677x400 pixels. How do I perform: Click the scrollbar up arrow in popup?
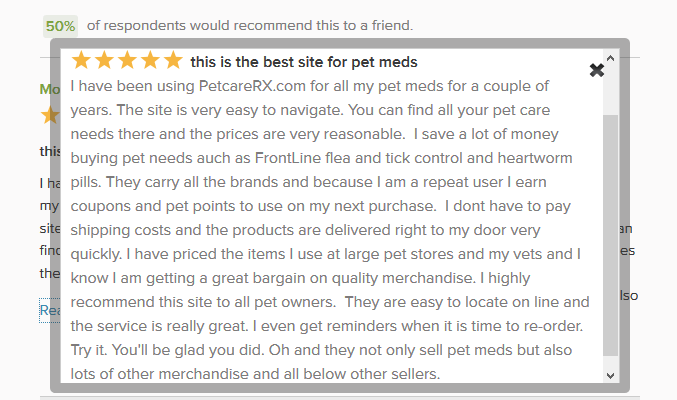(610, 58)
